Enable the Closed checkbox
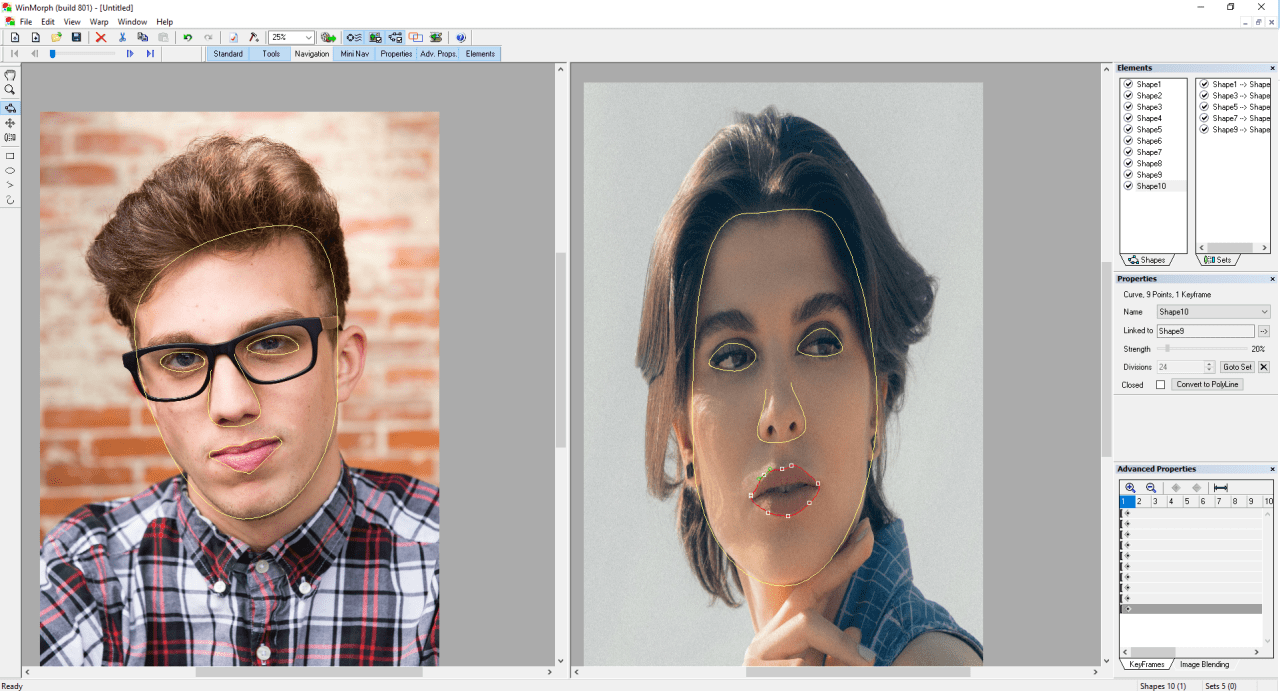 click(x=1160, y=385)
